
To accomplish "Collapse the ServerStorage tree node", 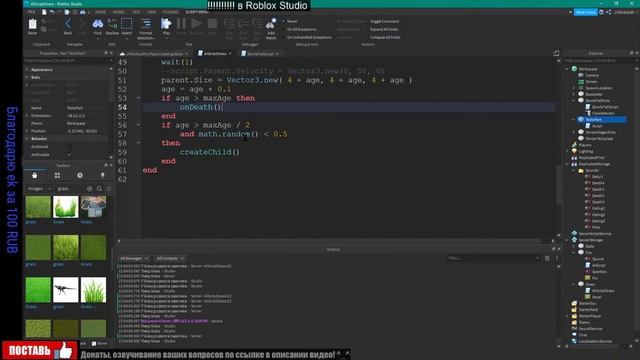I will (x=567, y=240).
